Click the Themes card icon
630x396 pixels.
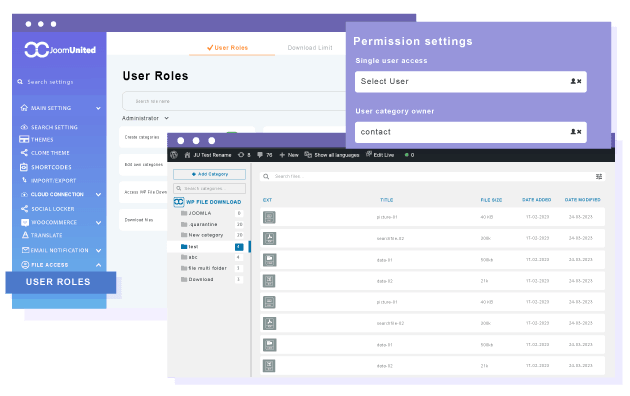coord(24,139)
